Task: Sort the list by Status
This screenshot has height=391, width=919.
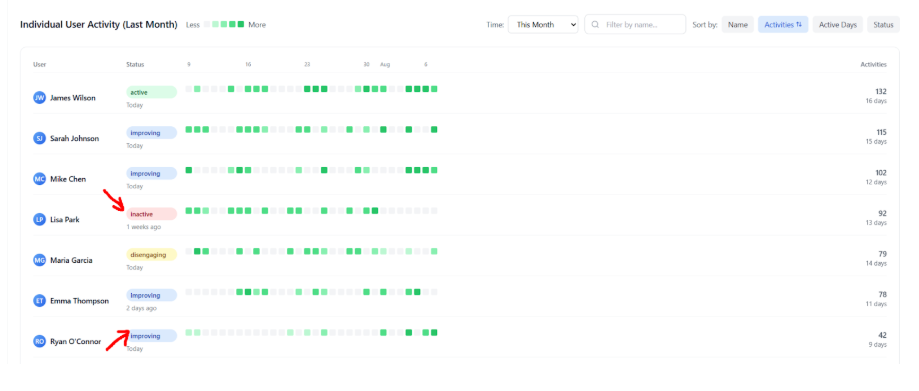Action: pyautogui.click(x=883, y=25)
